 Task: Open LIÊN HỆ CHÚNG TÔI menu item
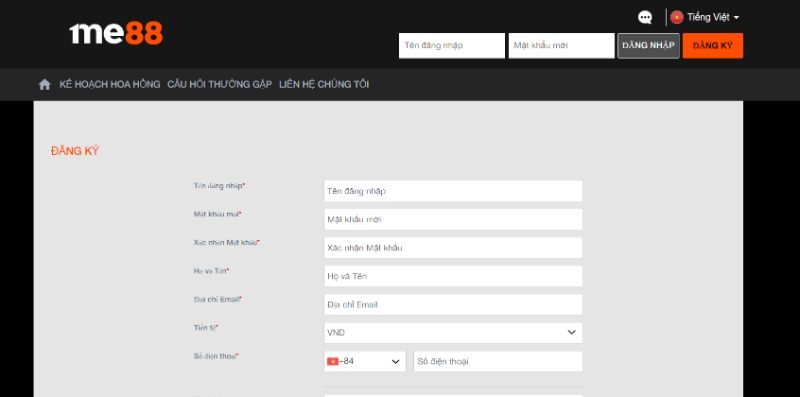324,85
